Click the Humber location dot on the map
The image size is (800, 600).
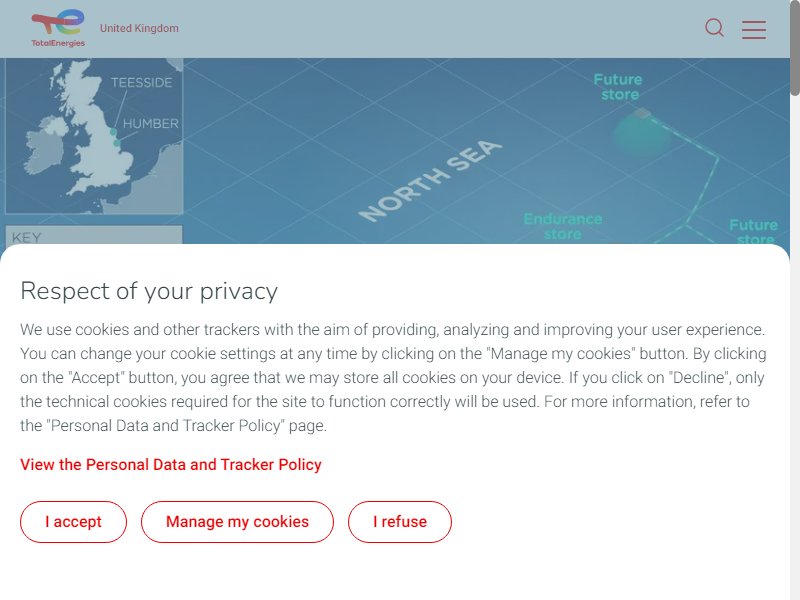[117, 143]
